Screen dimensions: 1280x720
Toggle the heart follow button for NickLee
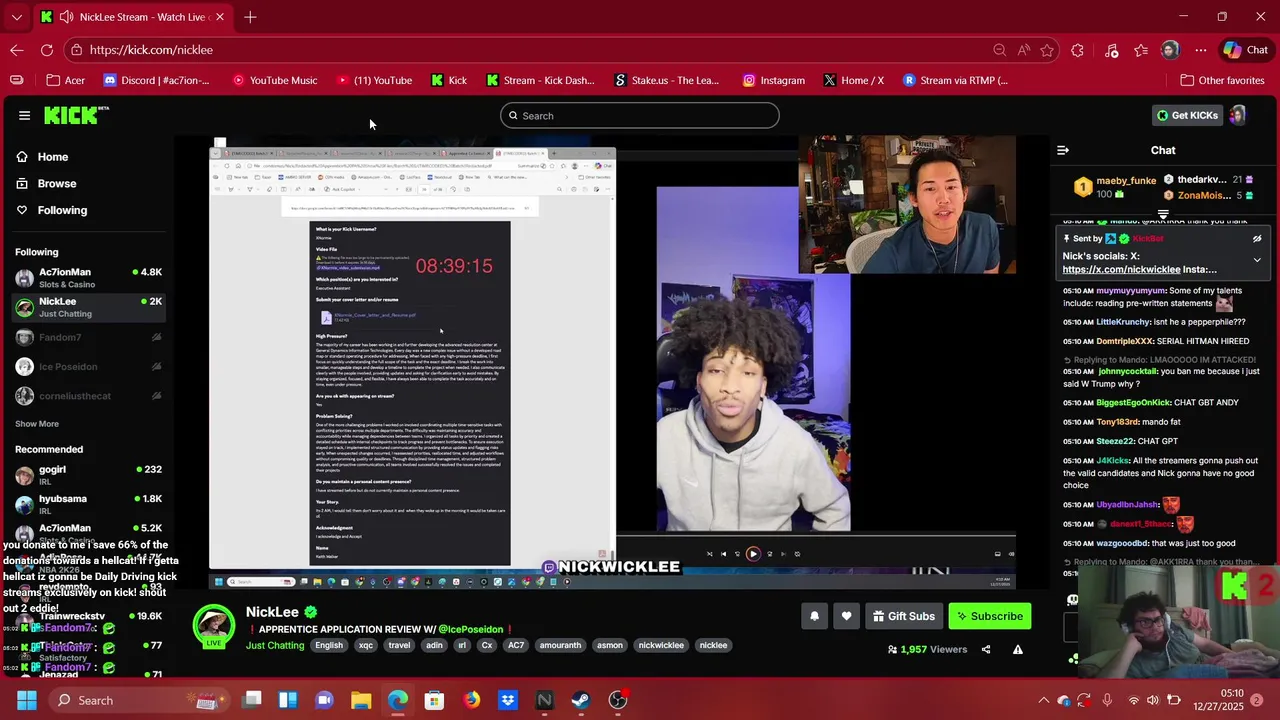[846, 616]
